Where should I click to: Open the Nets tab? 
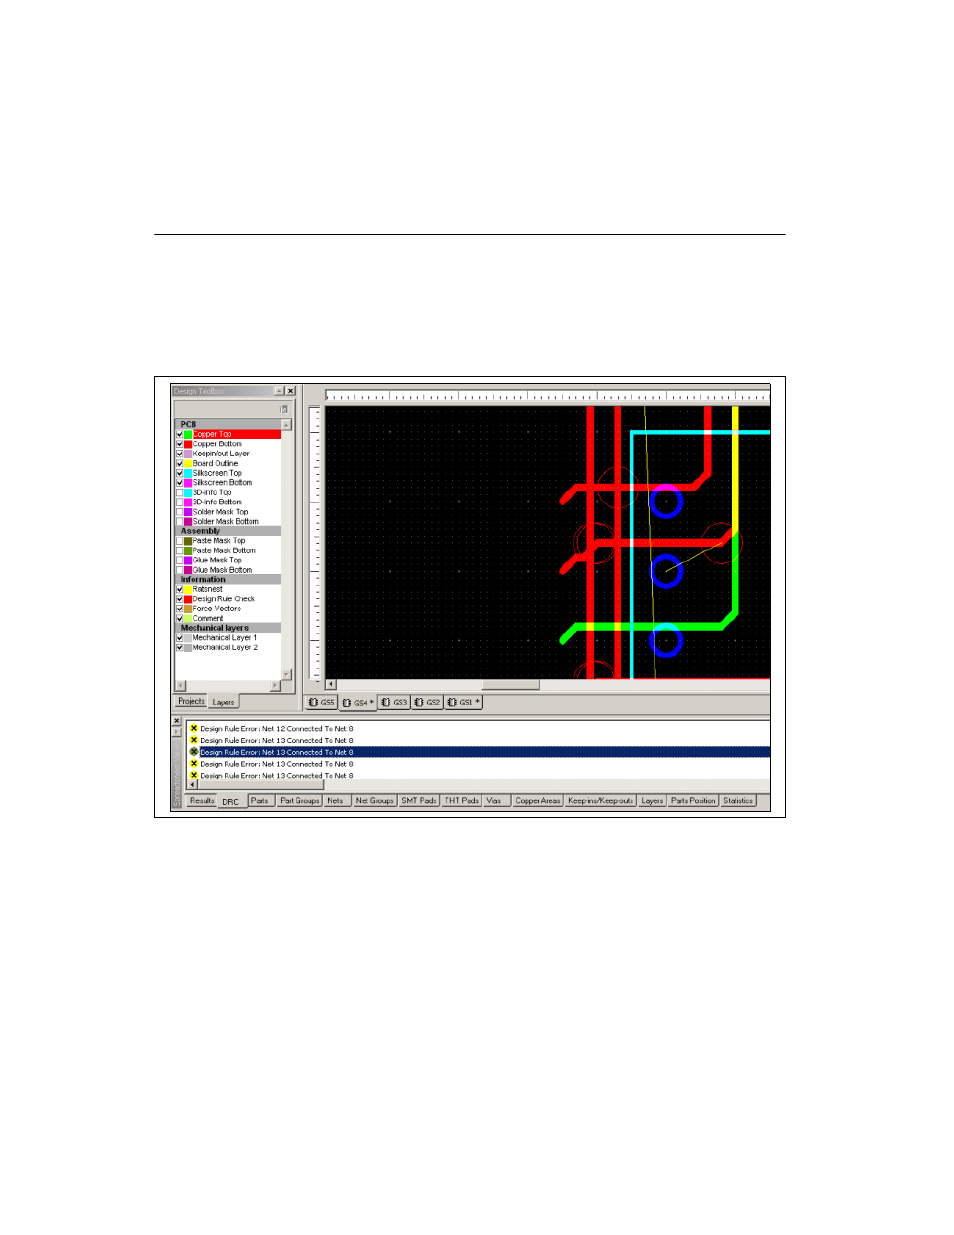336,801
